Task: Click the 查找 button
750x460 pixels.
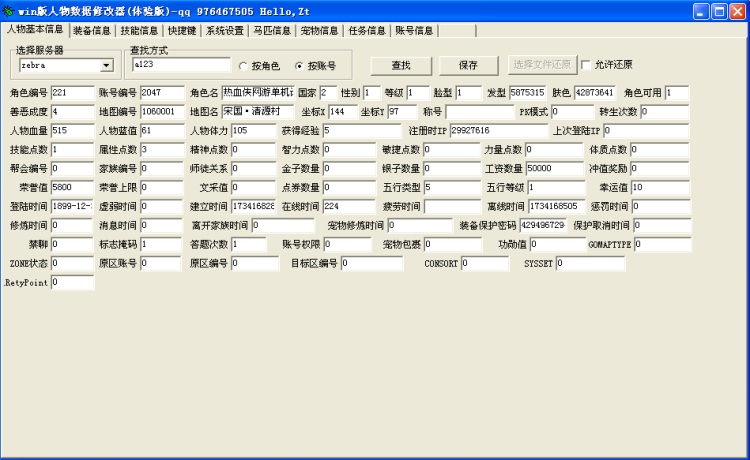Action: tap(400, 65)
